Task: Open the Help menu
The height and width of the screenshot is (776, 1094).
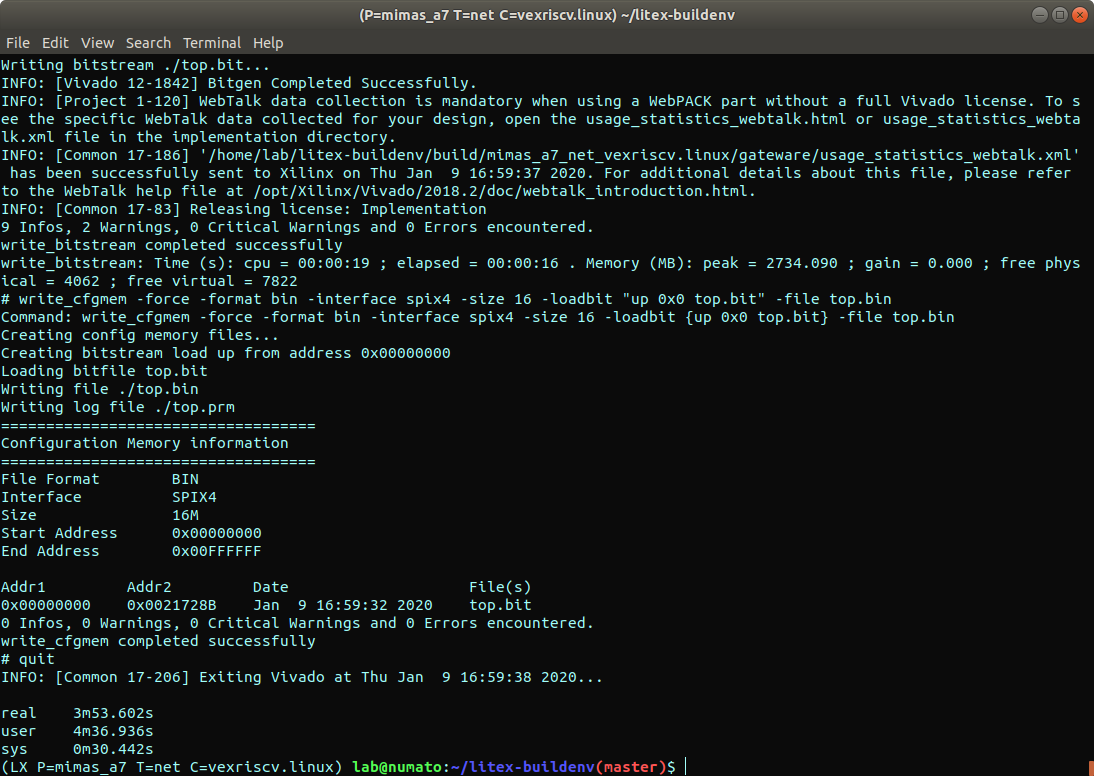Action: coord(268,43)
